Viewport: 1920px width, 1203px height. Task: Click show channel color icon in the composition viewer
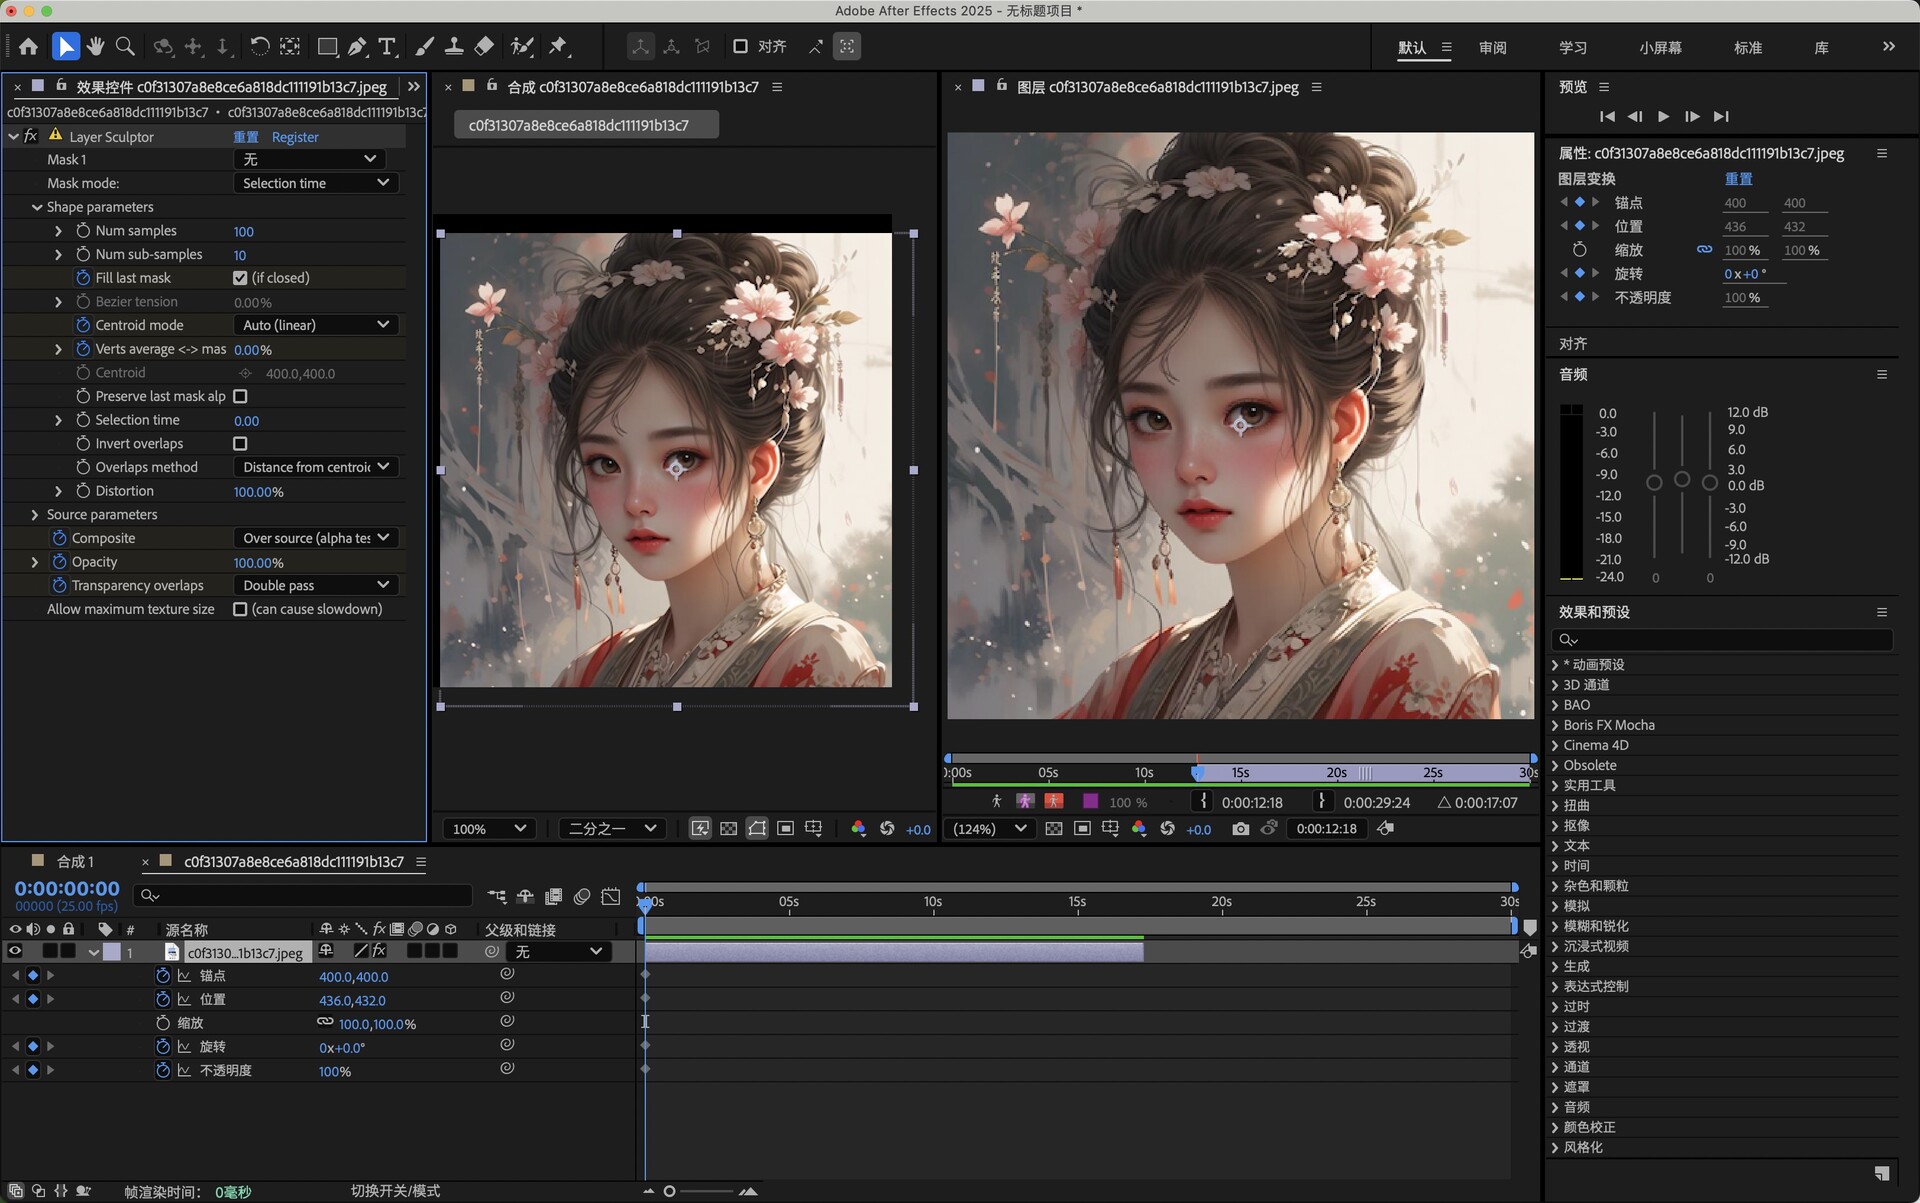858,829
